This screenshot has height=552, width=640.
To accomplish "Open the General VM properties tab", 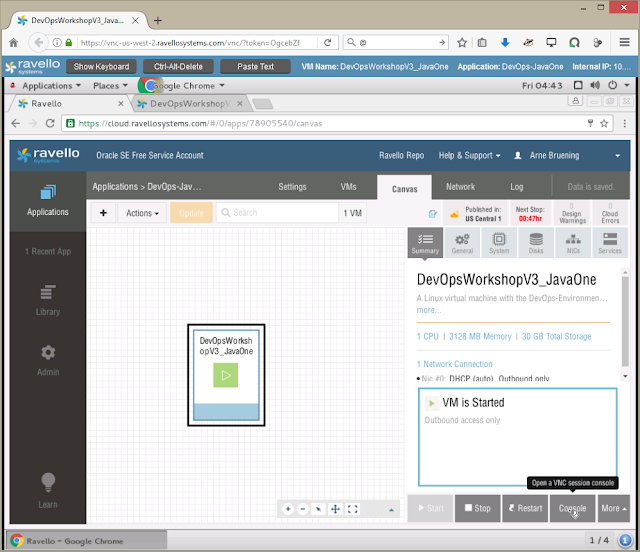I will click(462, 243).
